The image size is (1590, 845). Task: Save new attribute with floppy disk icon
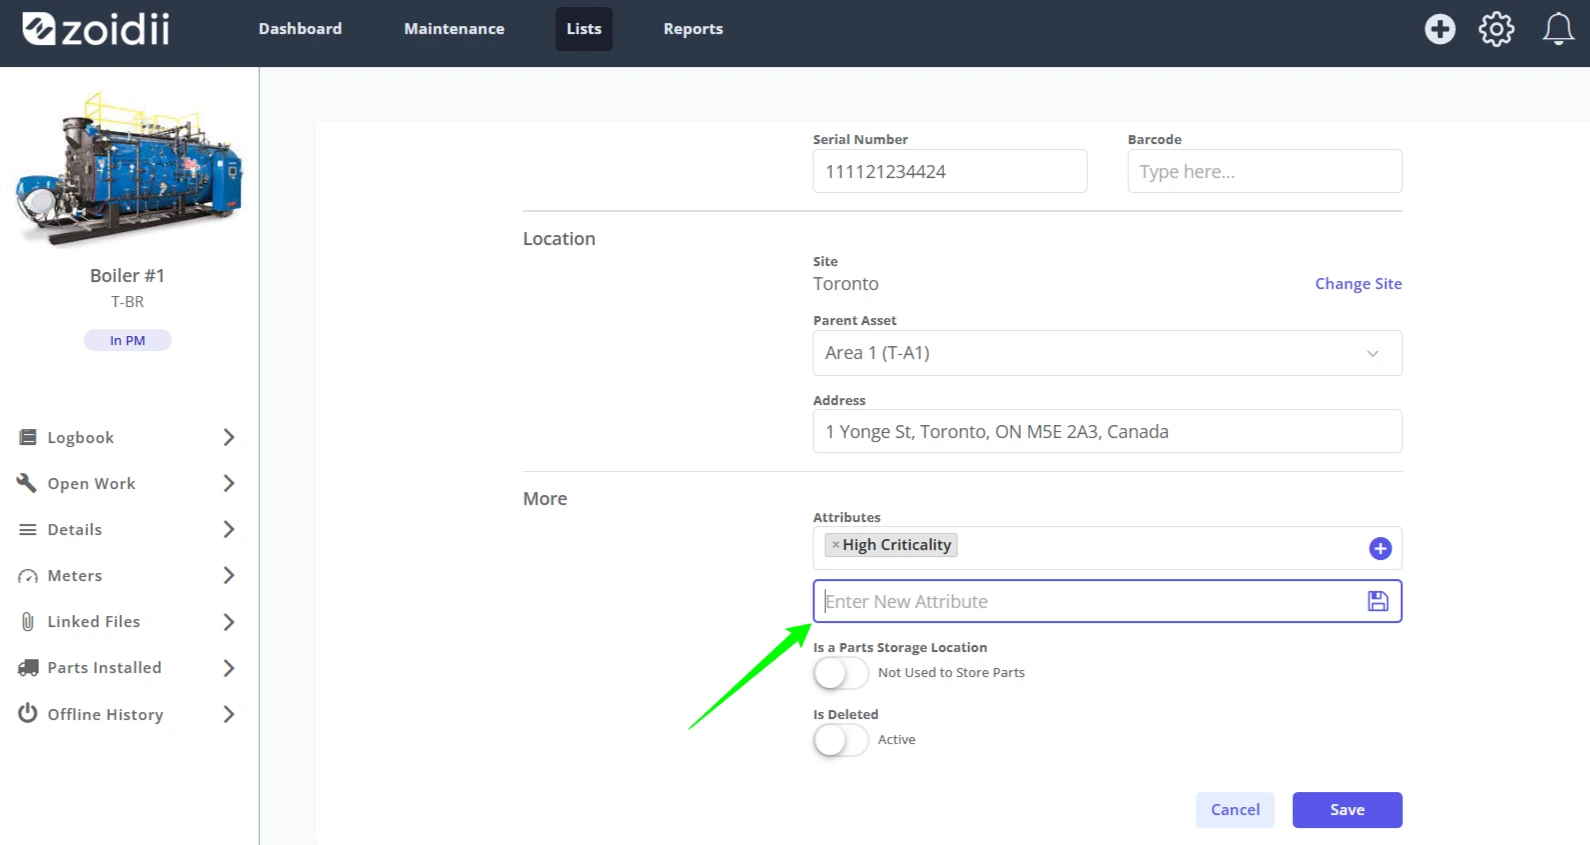(x=1378, y=601)
